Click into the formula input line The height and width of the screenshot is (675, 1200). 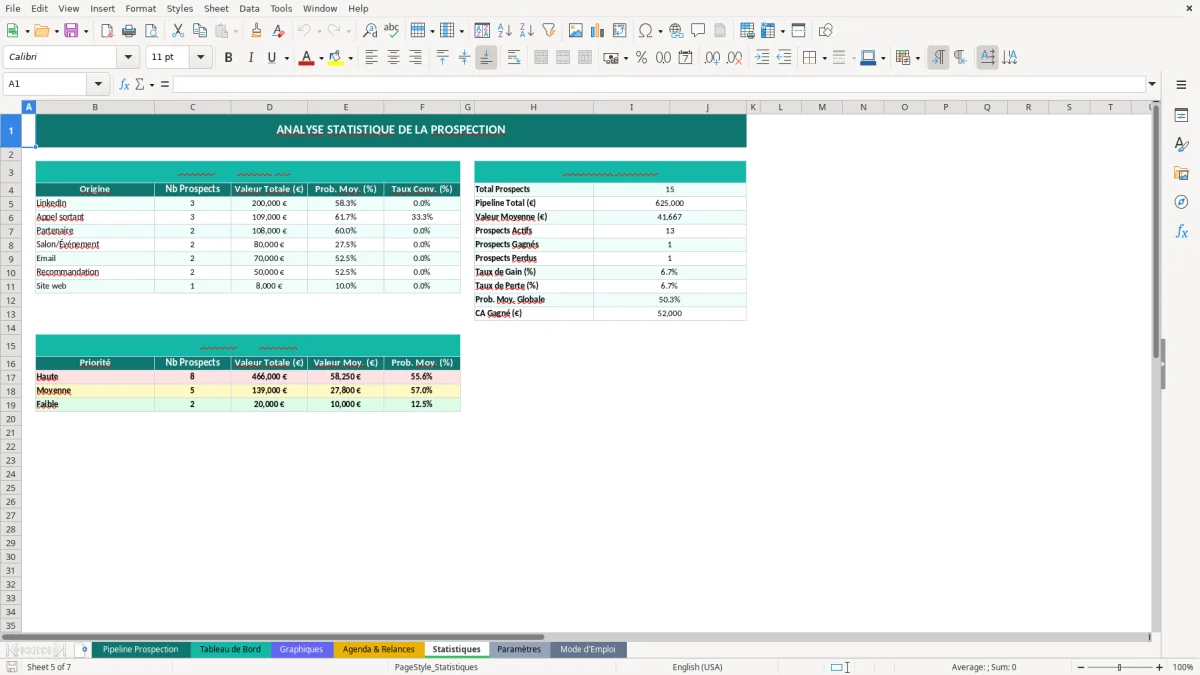[658, 84]
